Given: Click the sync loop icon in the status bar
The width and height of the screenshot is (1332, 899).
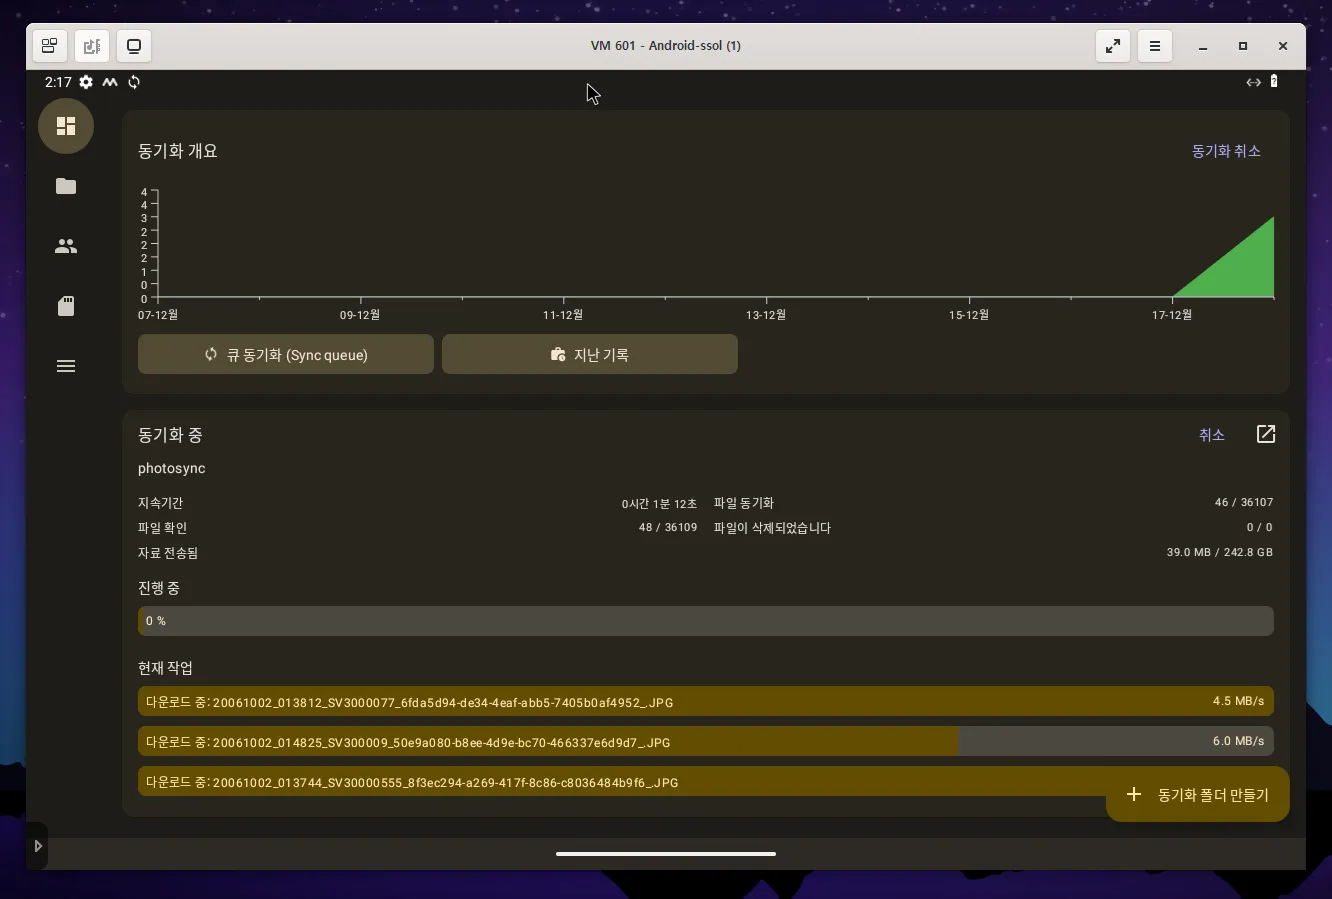Looking at the screenshot, I should click(x=134, y=82).
